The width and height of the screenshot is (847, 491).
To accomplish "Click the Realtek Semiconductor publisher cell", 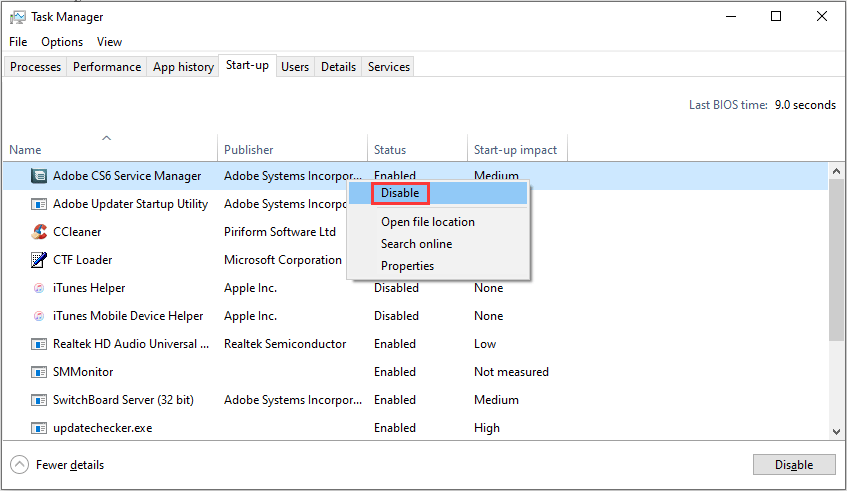I will coord(285,344).
